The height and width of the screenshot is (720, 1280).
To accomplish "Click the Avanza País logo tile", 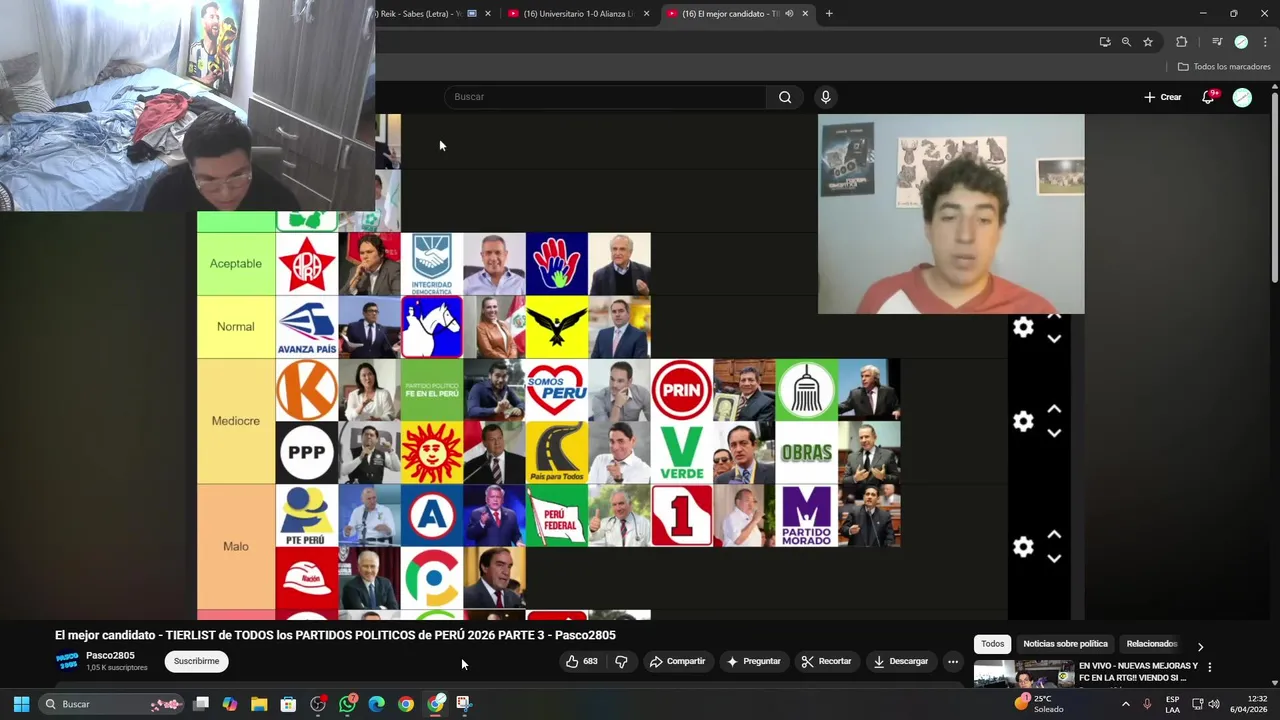I will pyautogui.click(x=307, y=327).
